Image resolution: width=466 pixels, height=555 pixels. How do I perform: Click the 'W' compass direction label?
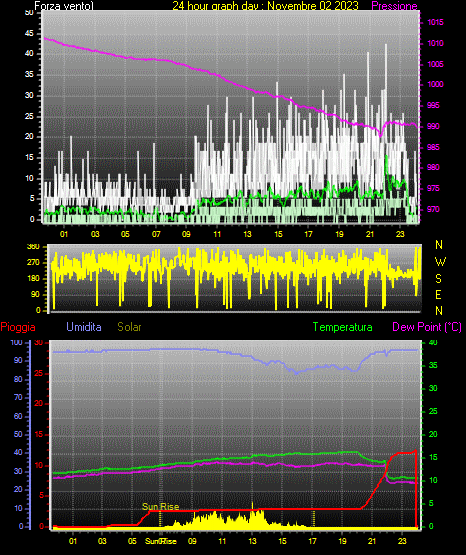click(440, 262)
